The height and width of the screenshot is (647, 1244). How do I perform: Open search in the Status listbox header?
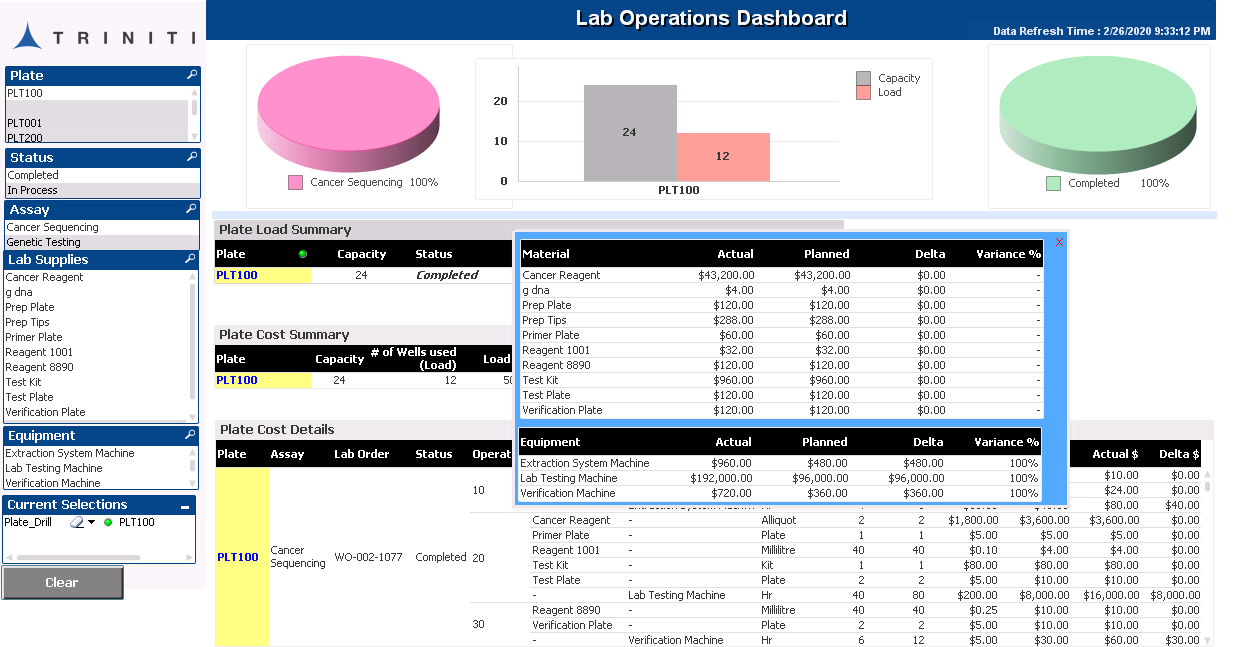(x=192, y=157)
